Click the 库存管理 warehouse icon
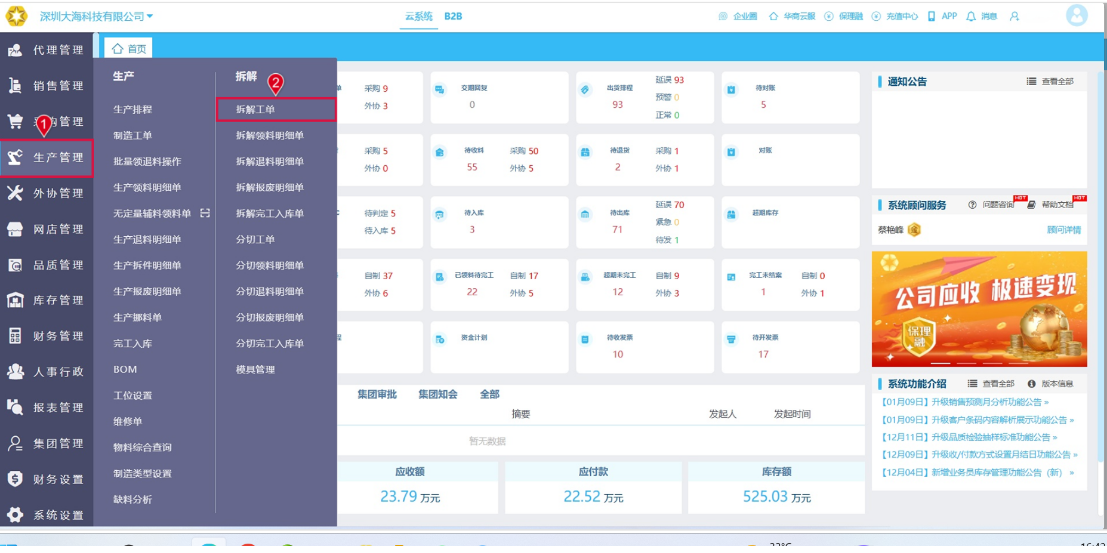The width and height of the screenshot is (1107, 553). click(15, 300)
